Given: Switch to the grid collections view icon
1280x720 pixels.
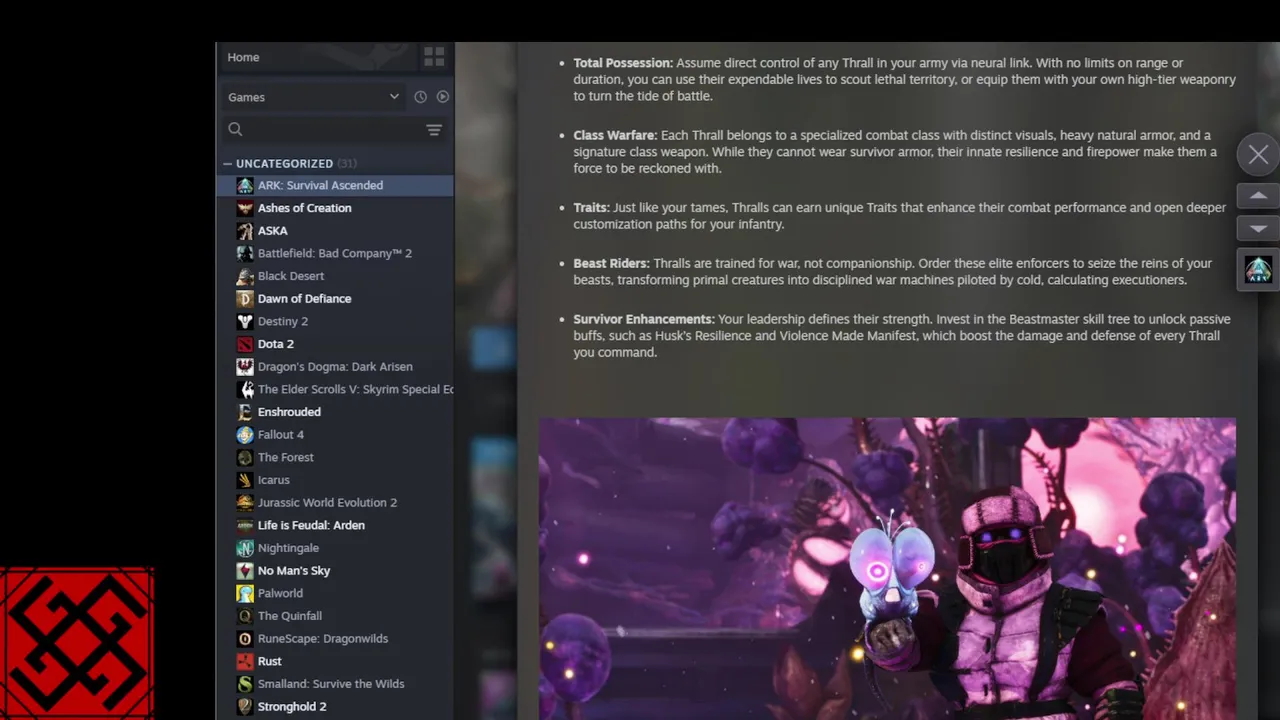Looking at the screenshot, I should click(434, 57).
